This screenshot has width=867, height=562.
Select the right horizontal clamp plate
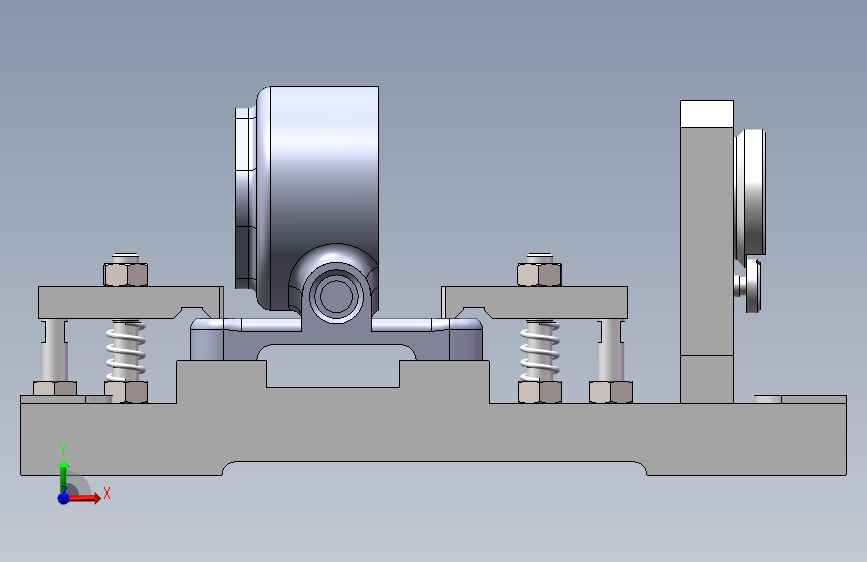click(x=535, y=302)
